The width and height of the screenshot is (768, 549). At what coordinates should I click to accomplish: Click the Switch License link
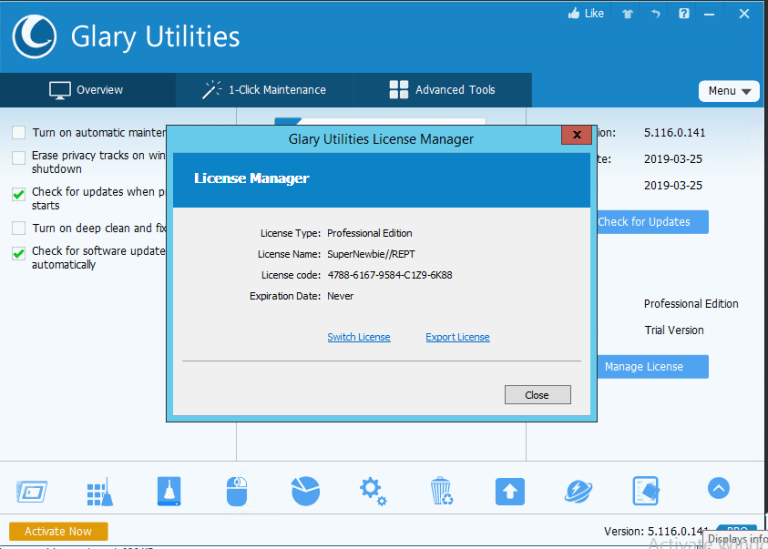[x=359, y=337]
